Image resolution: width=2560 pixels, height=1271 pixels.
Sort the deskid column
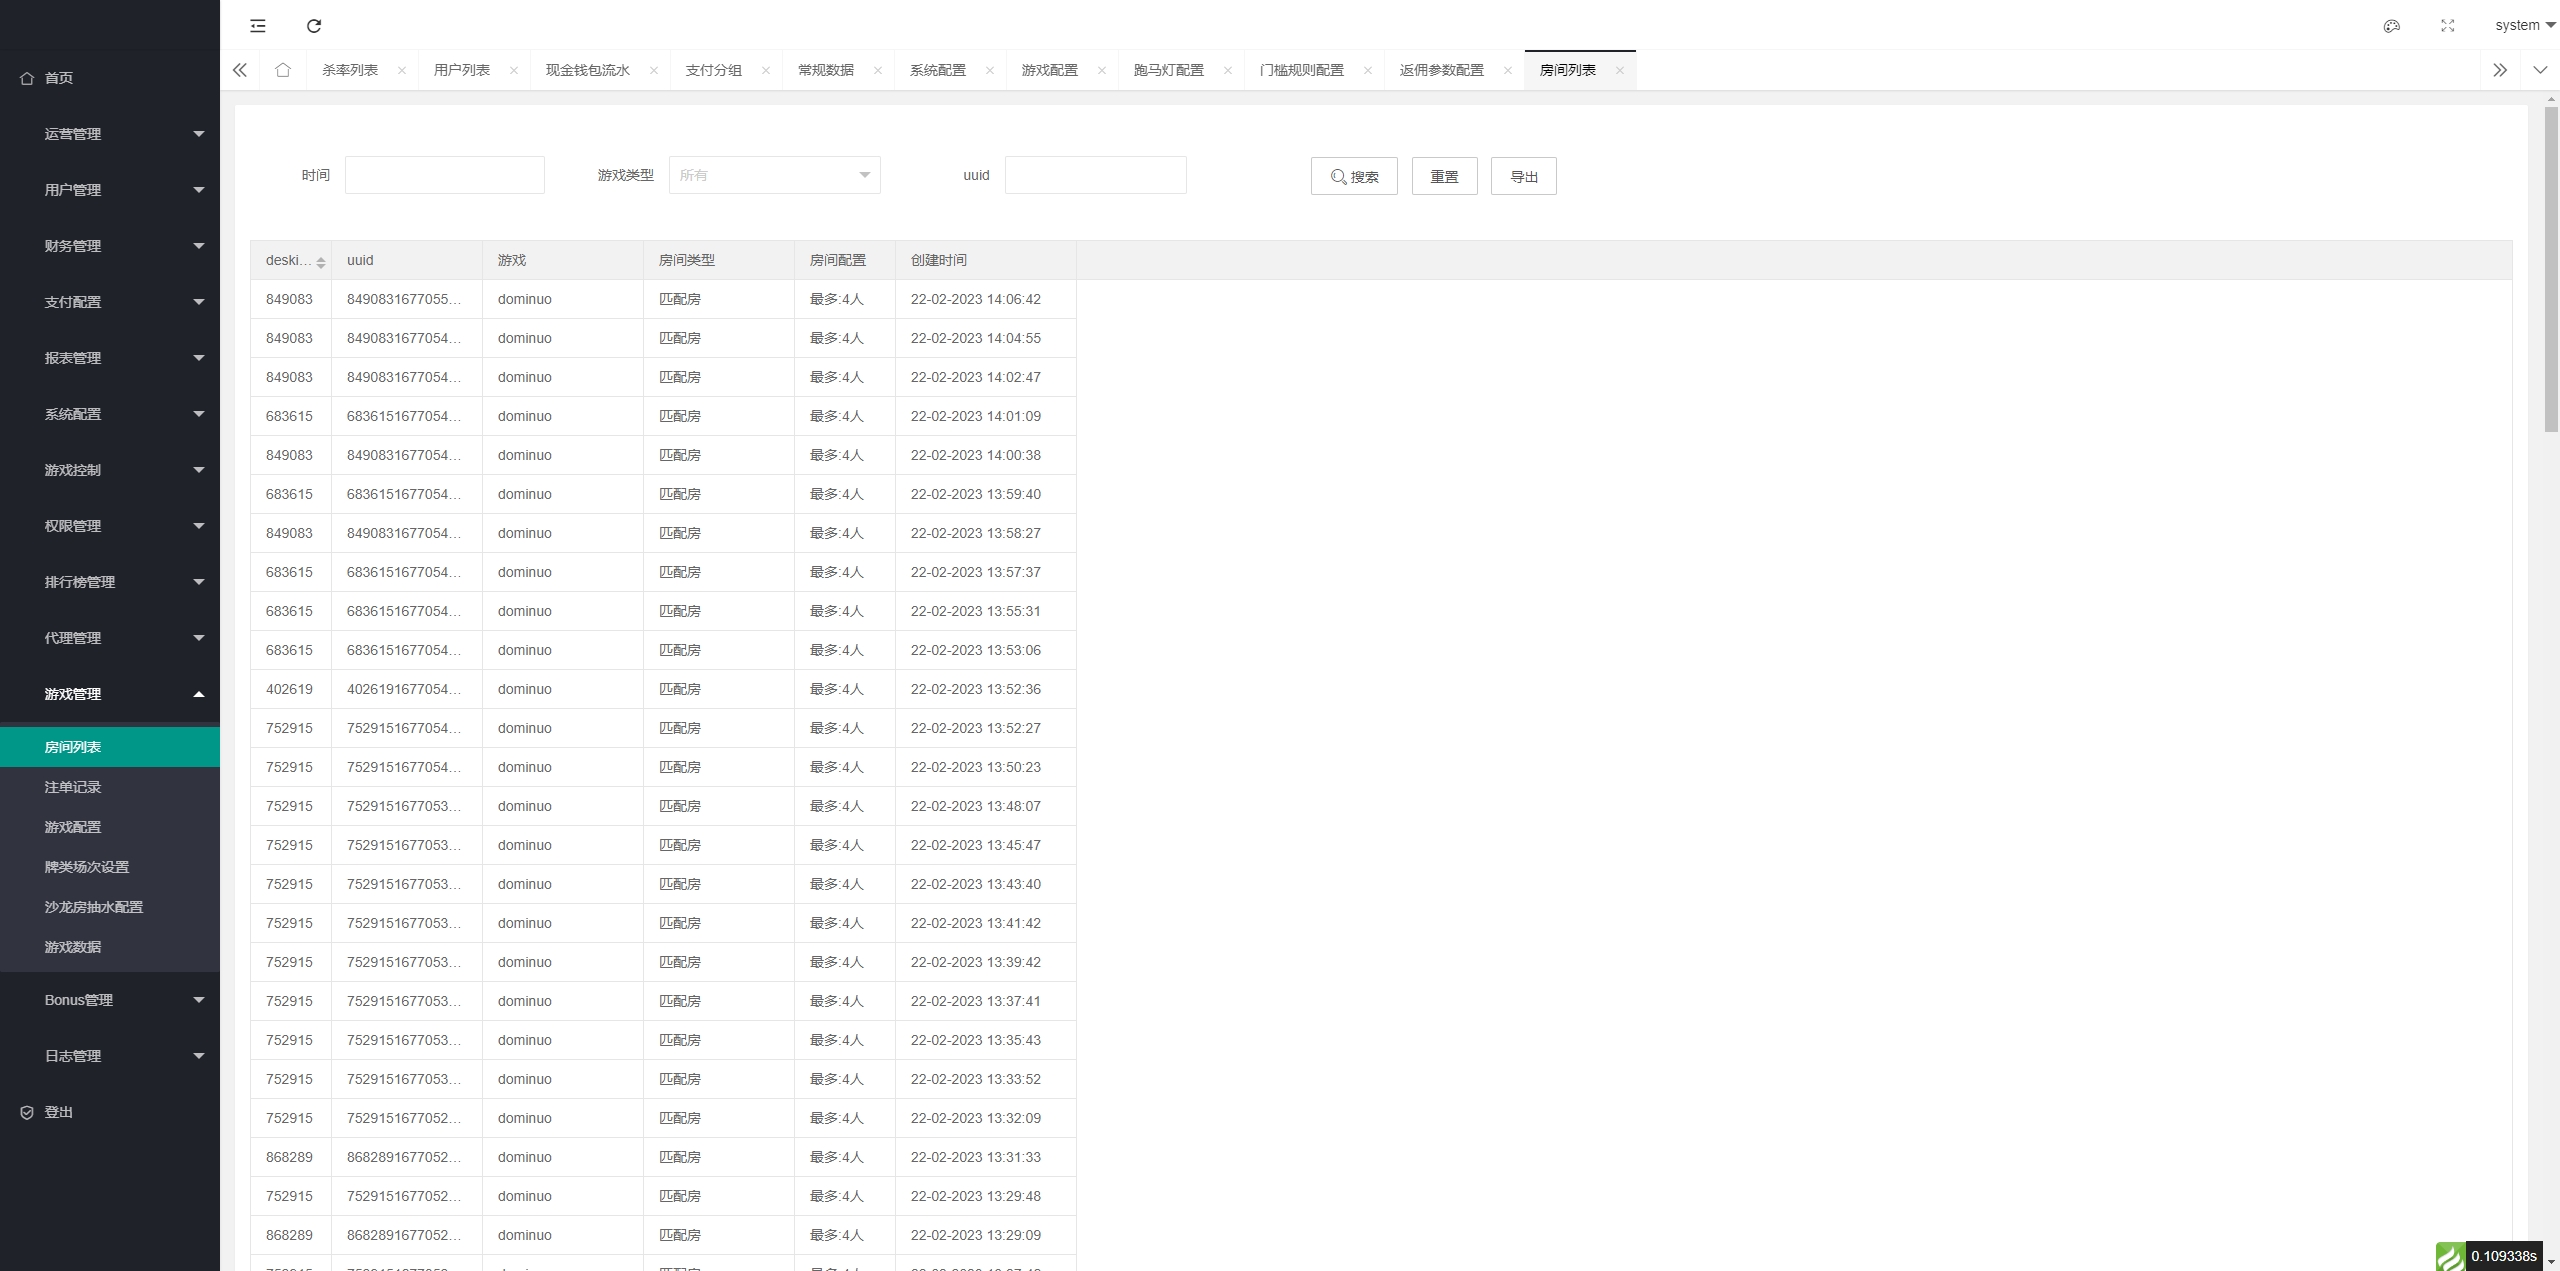[320, 262]
